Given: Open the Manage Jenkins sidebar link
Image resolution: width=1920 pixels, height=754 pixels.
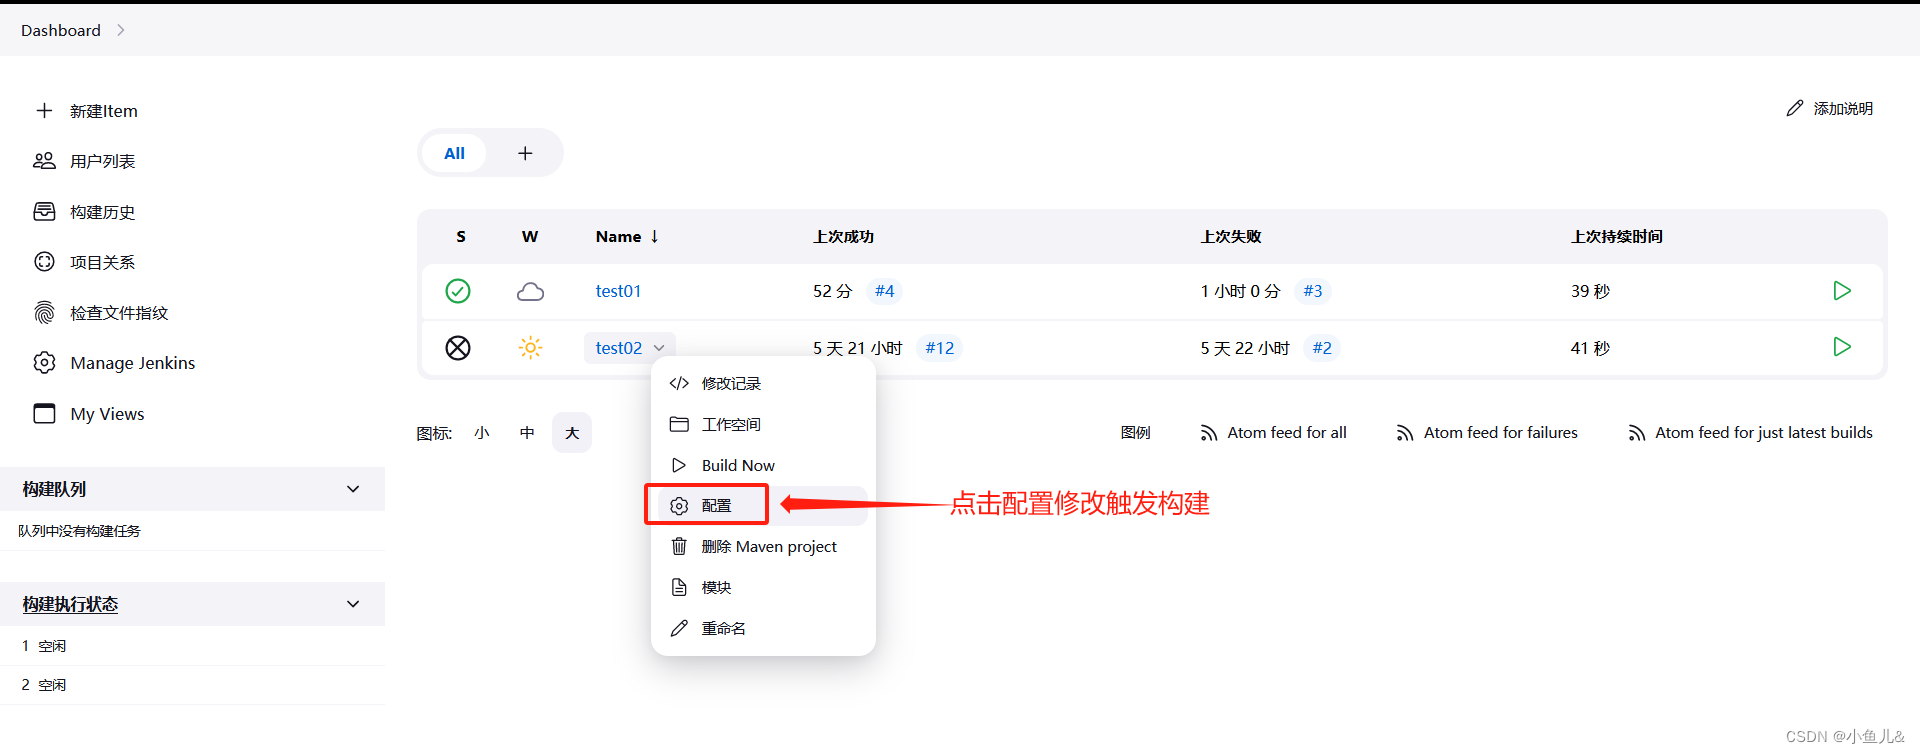Looking at the screenshot, I should [x=133, y=363].
